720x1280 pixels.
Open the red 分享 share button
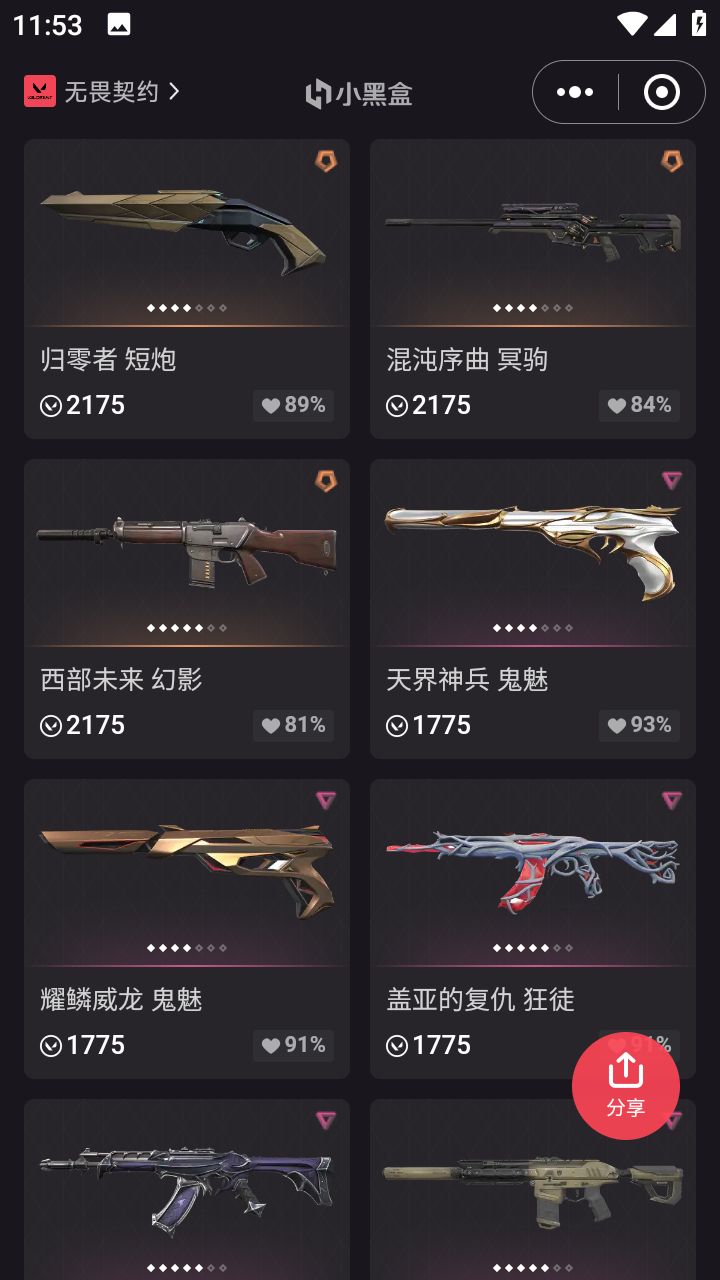tap(626, 1086)
